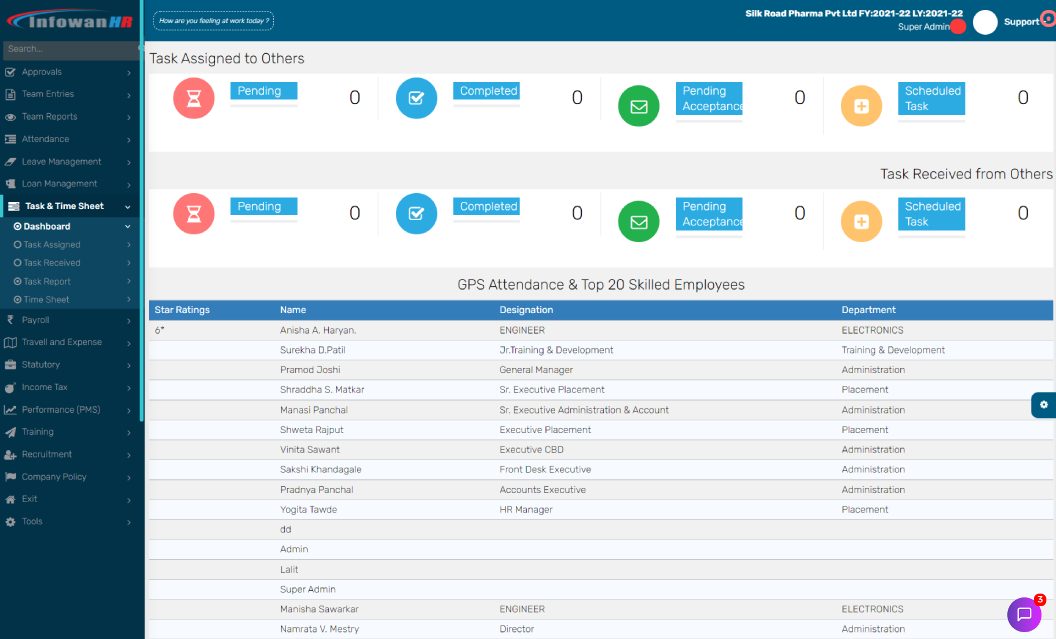The height and width of the screenshot is (639, 1056).
Task: Expand the Leave Management menu
Action: click(61, 162)
